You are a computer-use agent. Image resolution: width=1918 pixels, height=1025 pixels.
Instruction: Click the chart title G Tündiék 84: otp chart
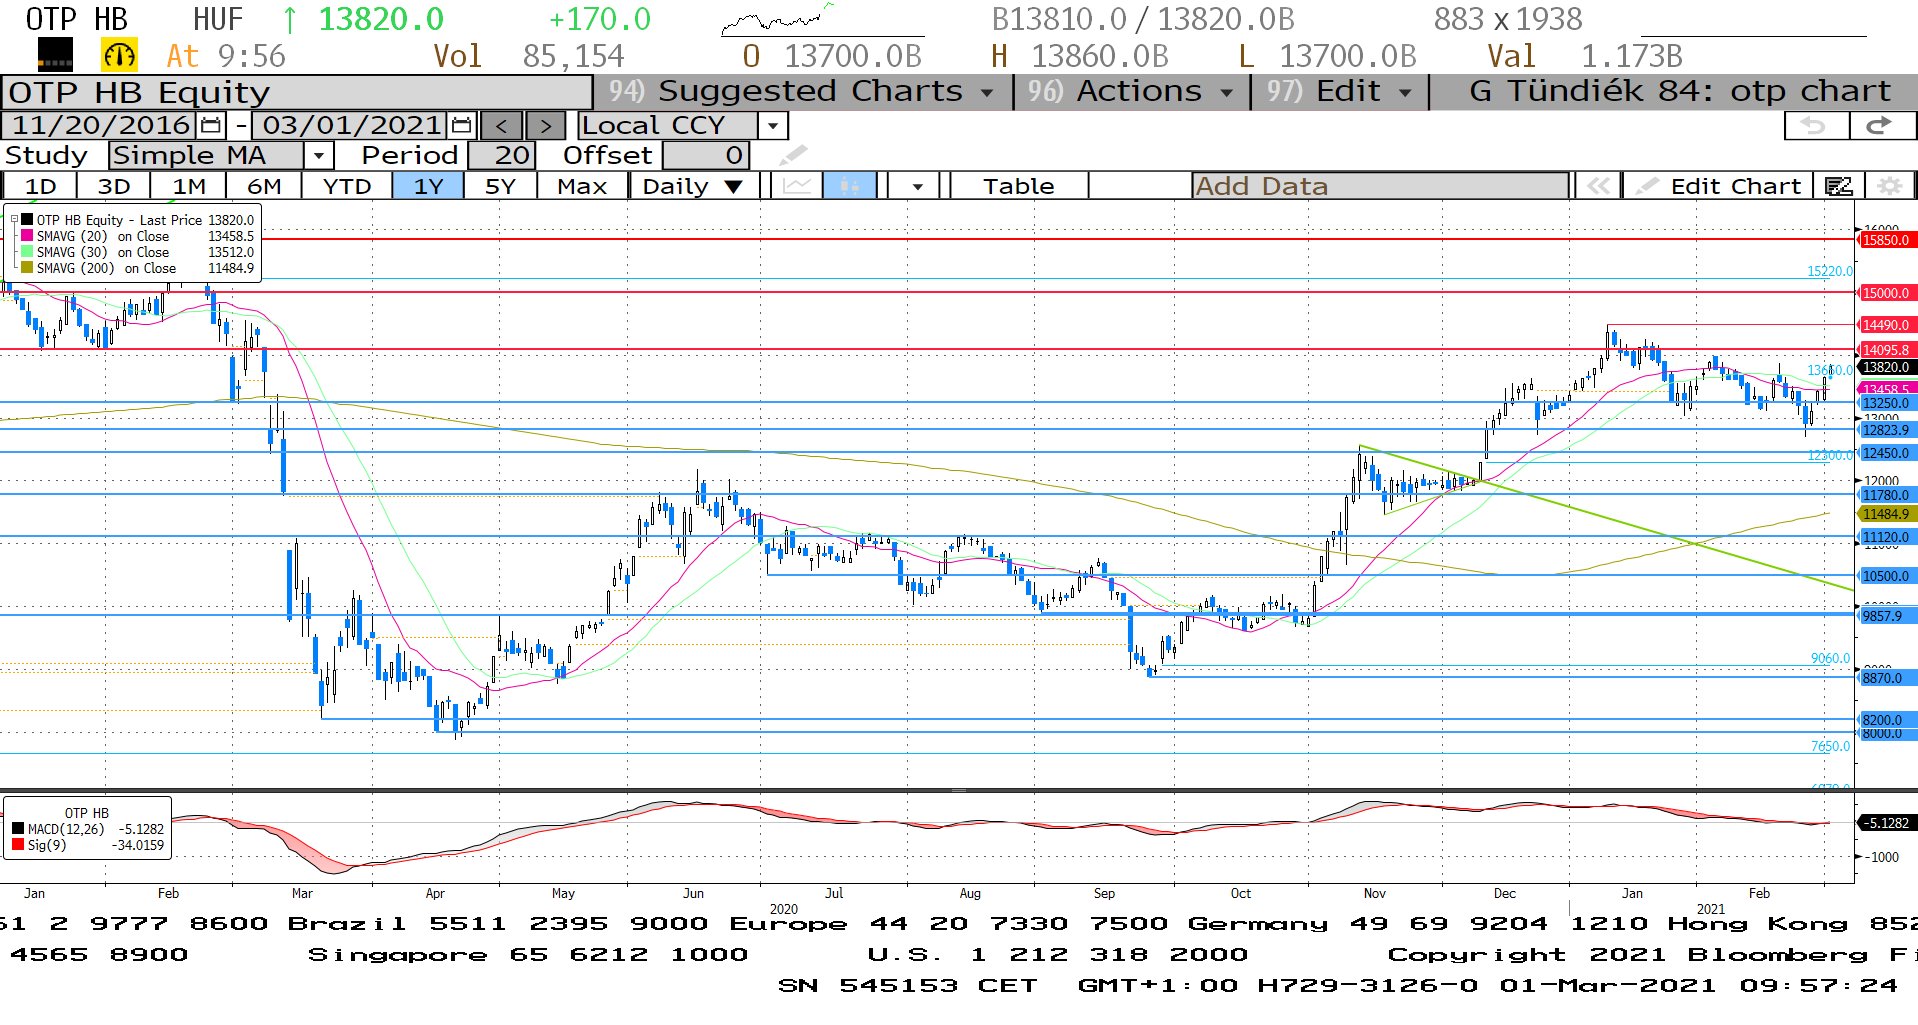1680,91
